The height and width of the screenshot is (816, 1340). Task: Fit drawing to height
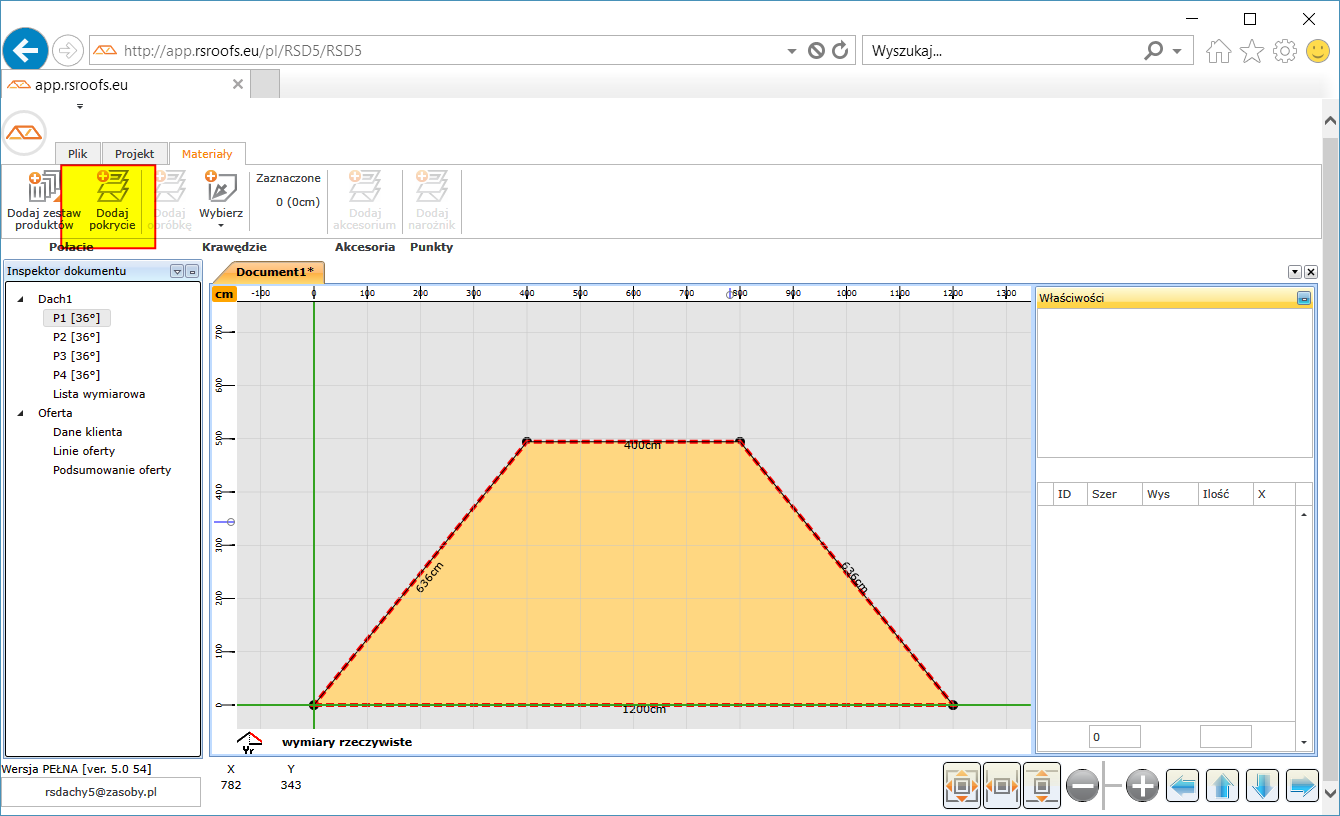pyautogui.click(x=1041, y=786)
